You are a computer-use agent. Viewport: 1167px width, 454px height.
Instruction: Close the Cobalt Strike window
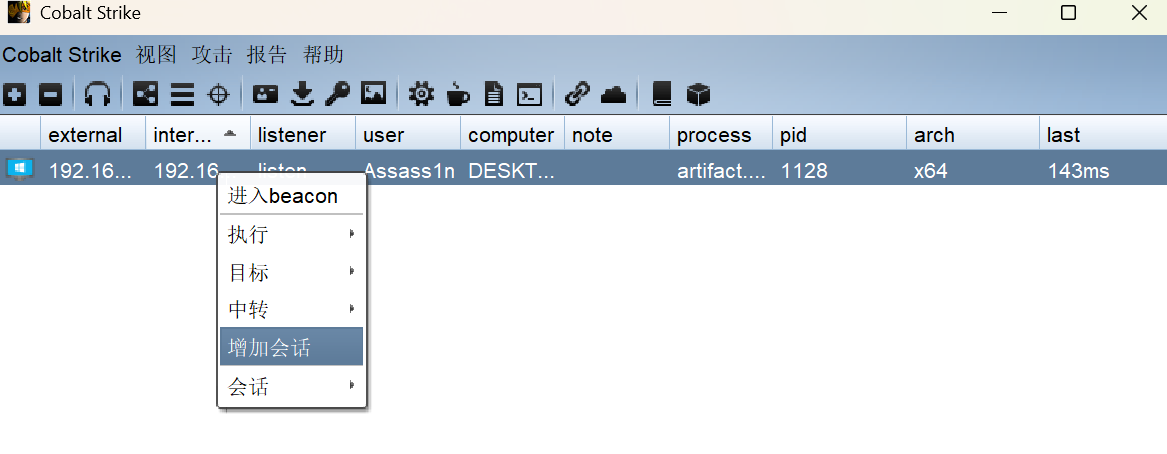point(1139,13)
